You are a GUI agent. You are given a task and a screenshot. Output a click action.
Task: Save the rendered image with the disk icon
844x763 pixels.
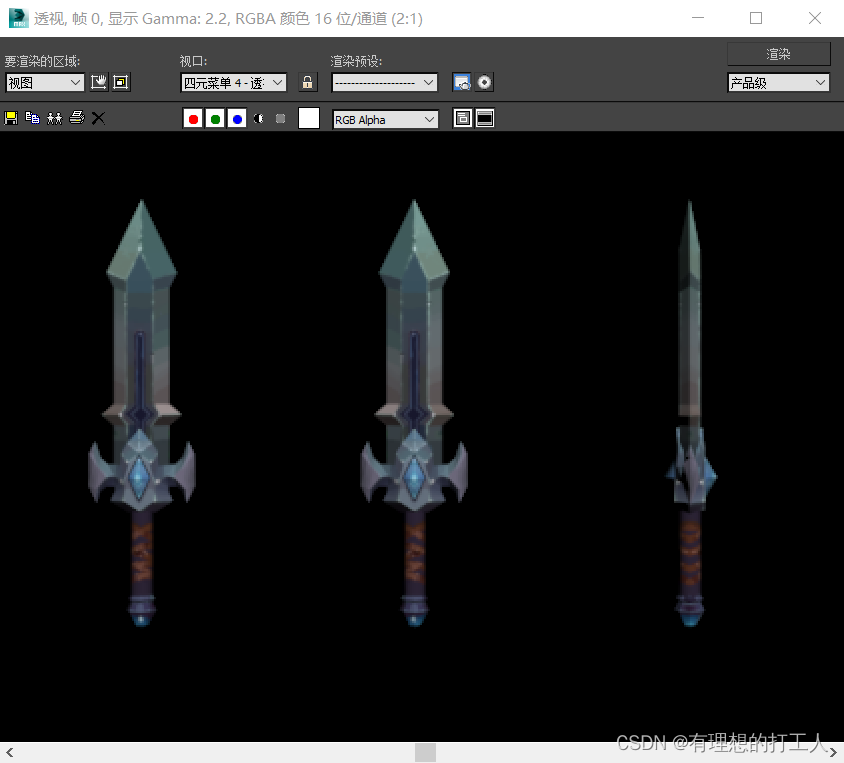coord(11,118)
